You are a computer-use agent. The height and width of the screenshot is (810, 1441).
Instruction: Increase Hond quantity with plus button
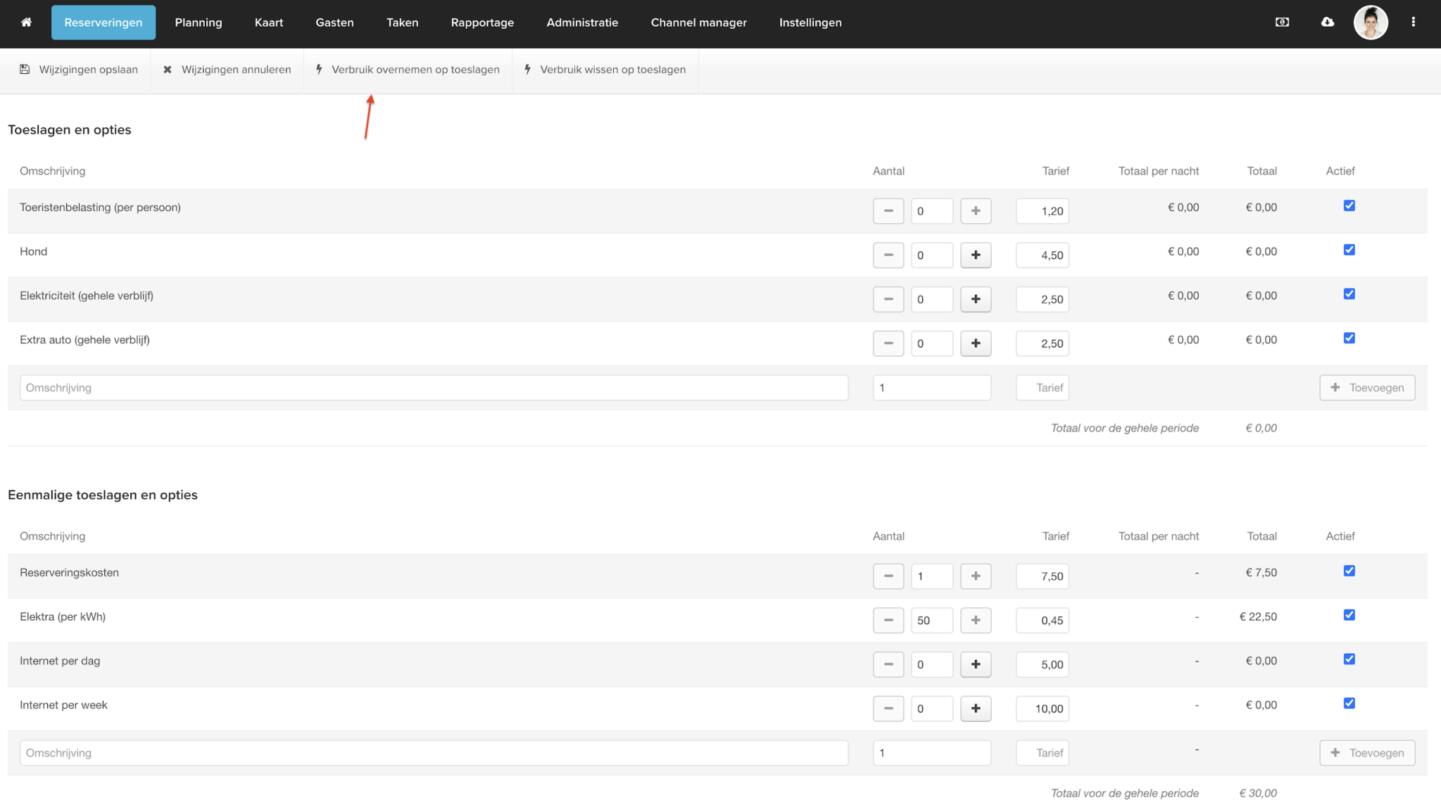[x=975, y=255]
